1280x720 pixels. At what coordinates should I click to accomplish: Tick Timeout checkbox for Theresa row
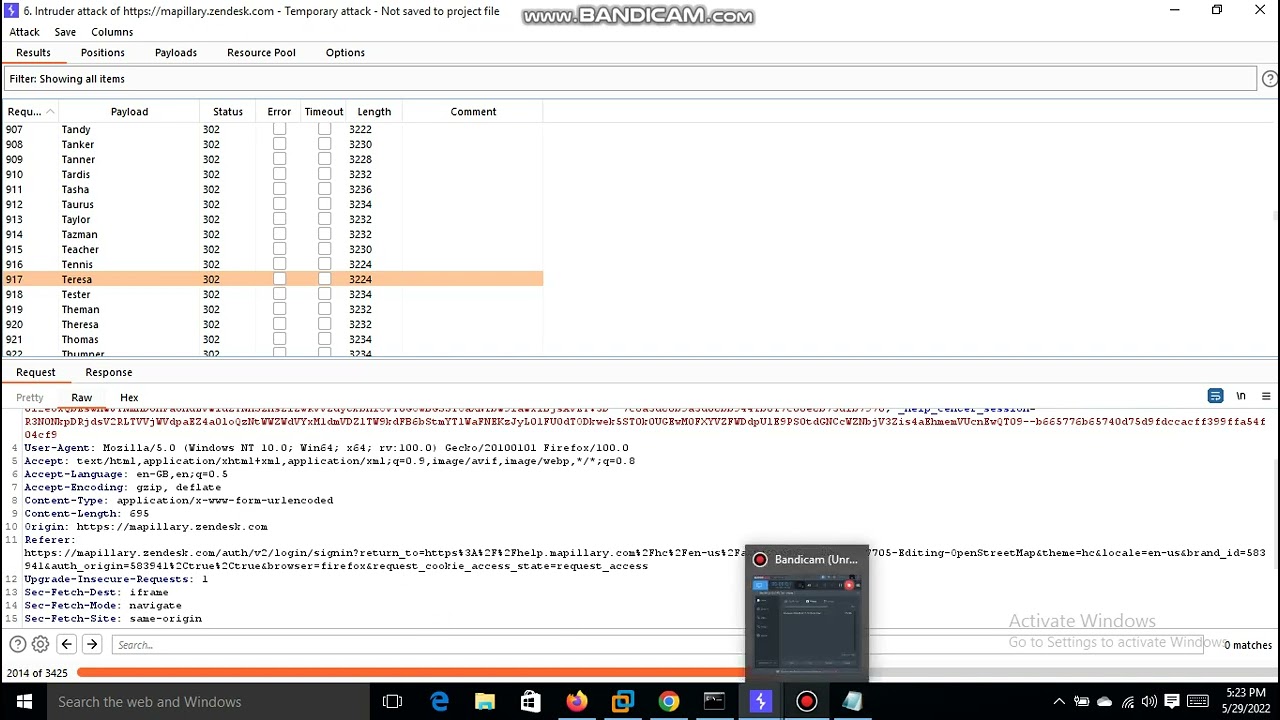[x=324, y=324]
